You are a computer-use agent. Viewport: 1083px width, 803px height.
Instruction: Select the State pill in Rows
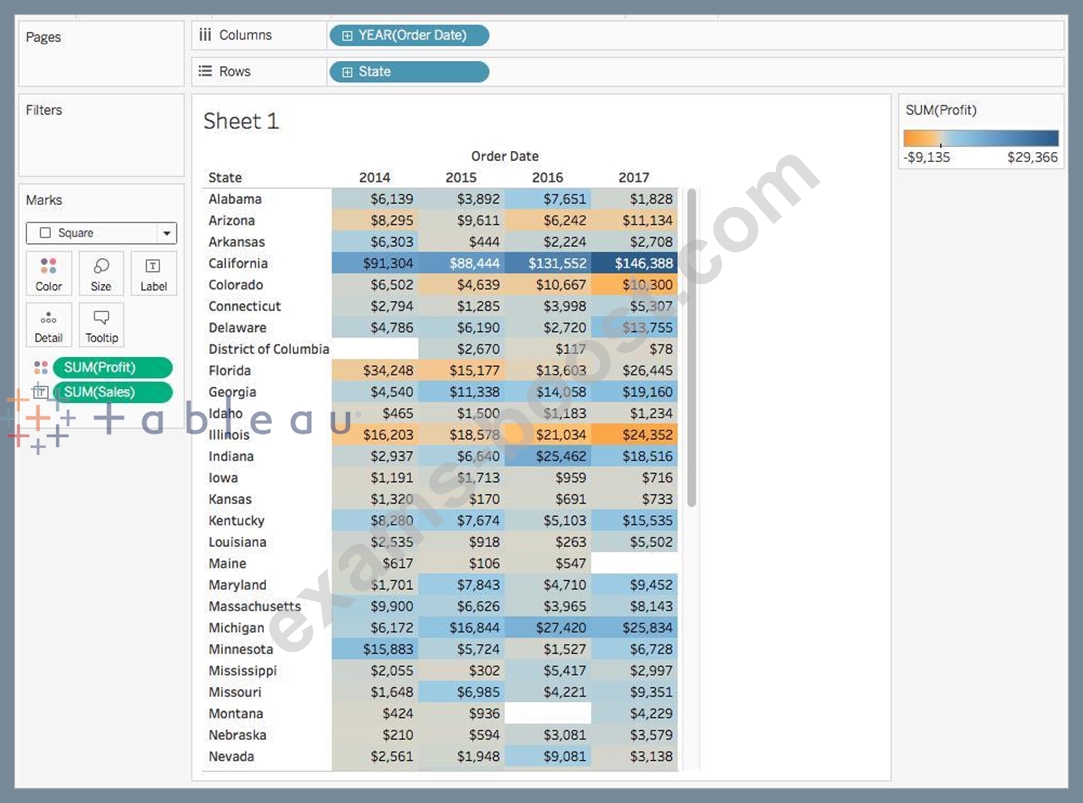pos(410,72)
